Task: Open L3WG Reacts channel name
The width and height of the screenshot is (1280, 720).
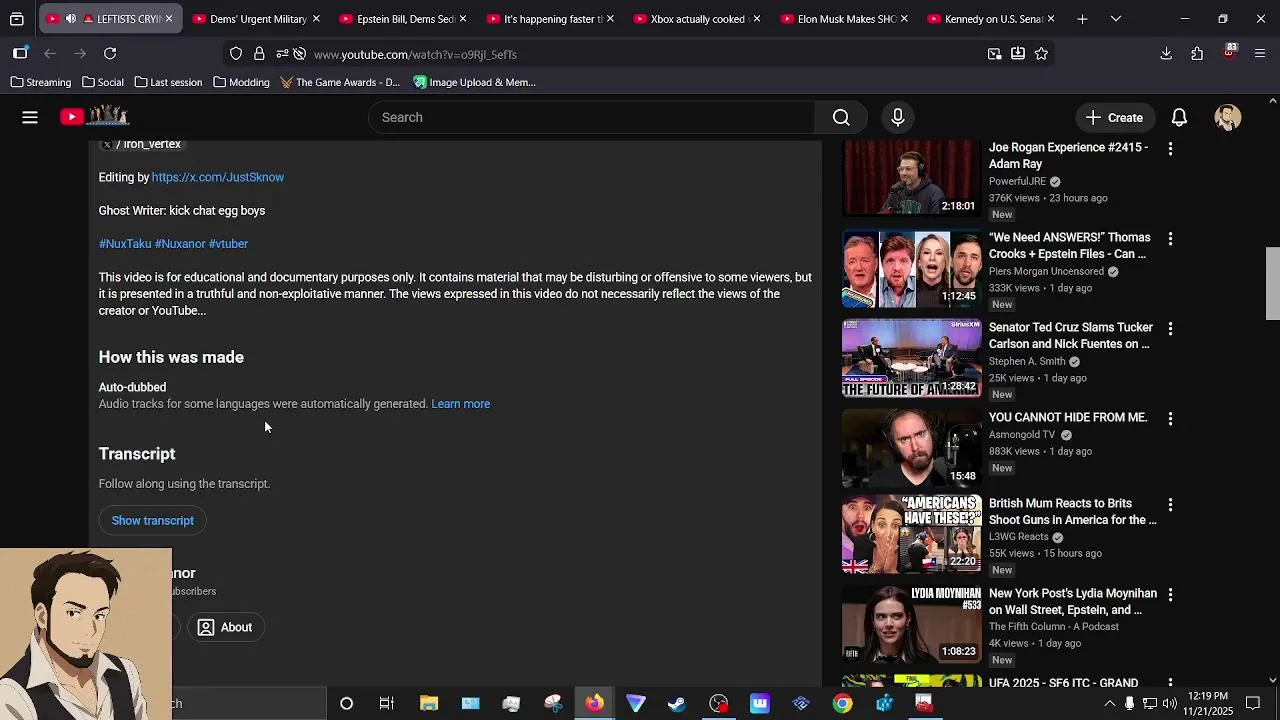Action: [x=1018, y=537]
